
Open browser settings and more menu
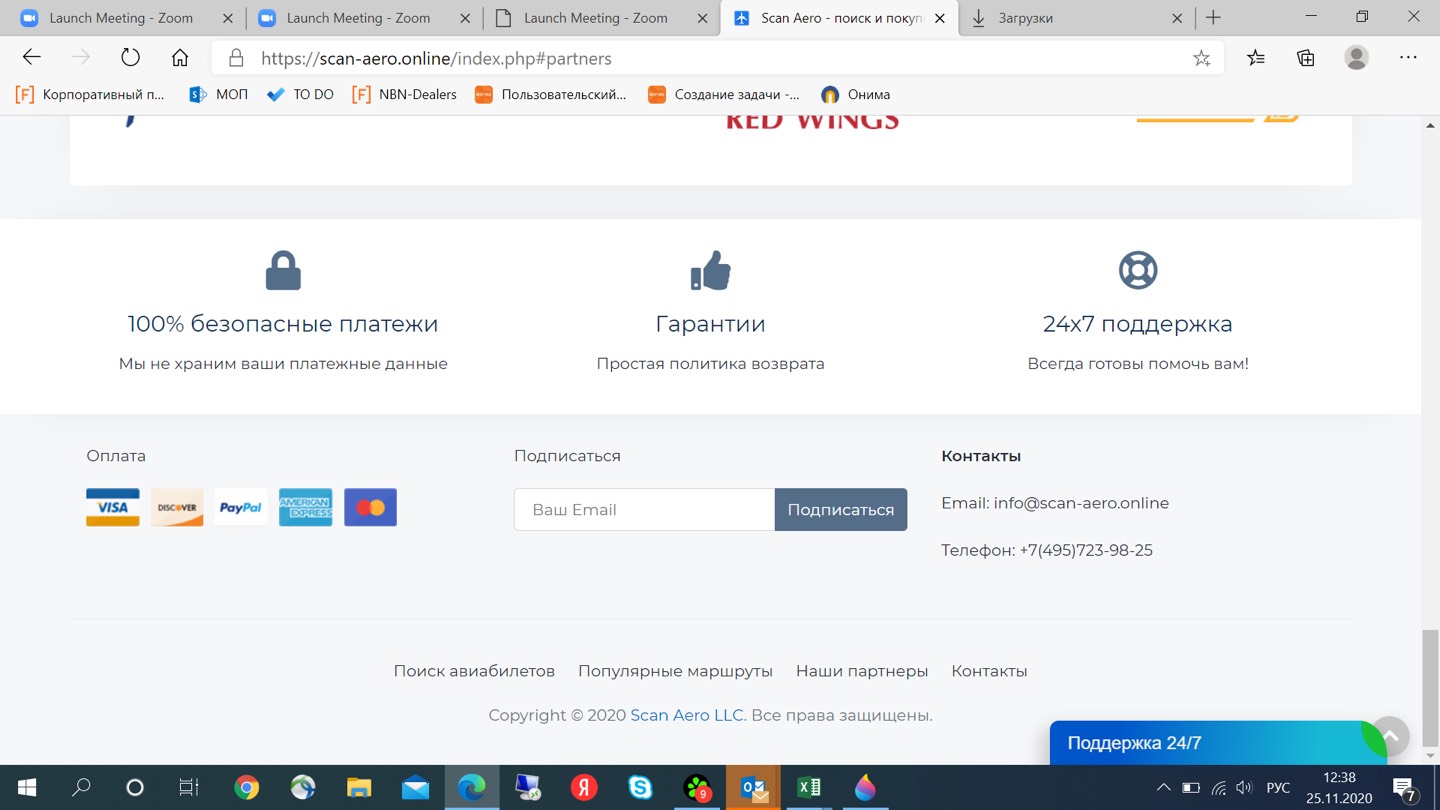pyautogui.click(x=1408, y=58)
